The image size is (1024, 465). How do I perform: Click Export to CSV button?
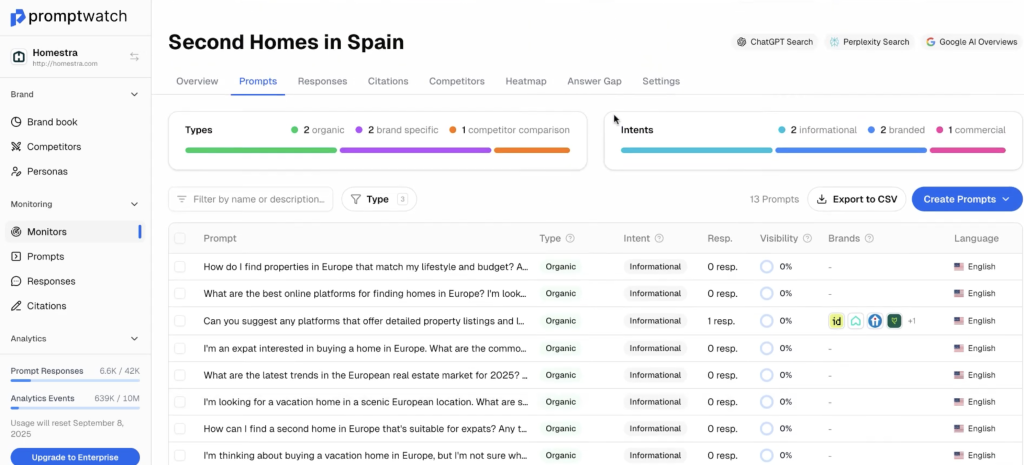(x=857, y=199)
